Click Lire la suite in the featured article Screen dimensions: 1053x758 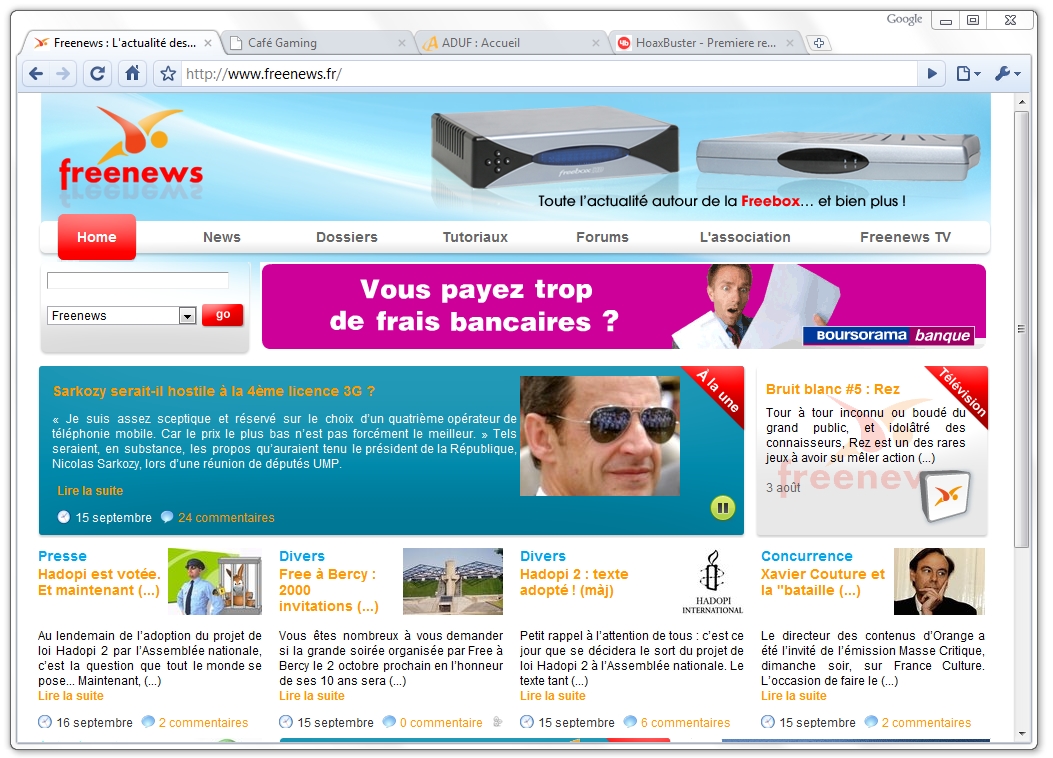(x=90, y=491)
